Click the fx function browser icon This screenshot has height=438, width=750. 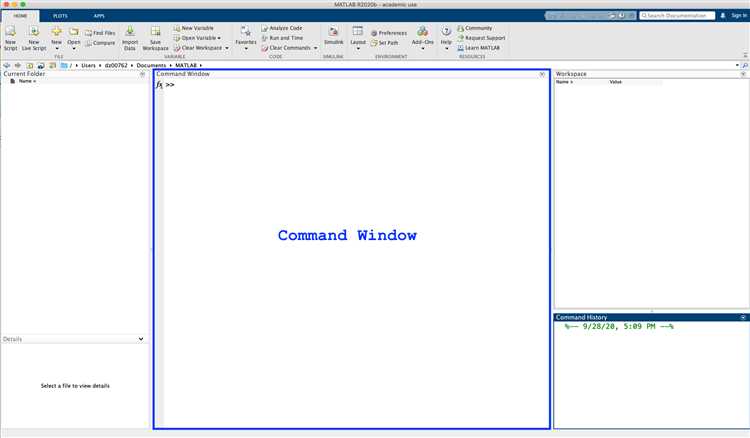[x=159, y=85]
